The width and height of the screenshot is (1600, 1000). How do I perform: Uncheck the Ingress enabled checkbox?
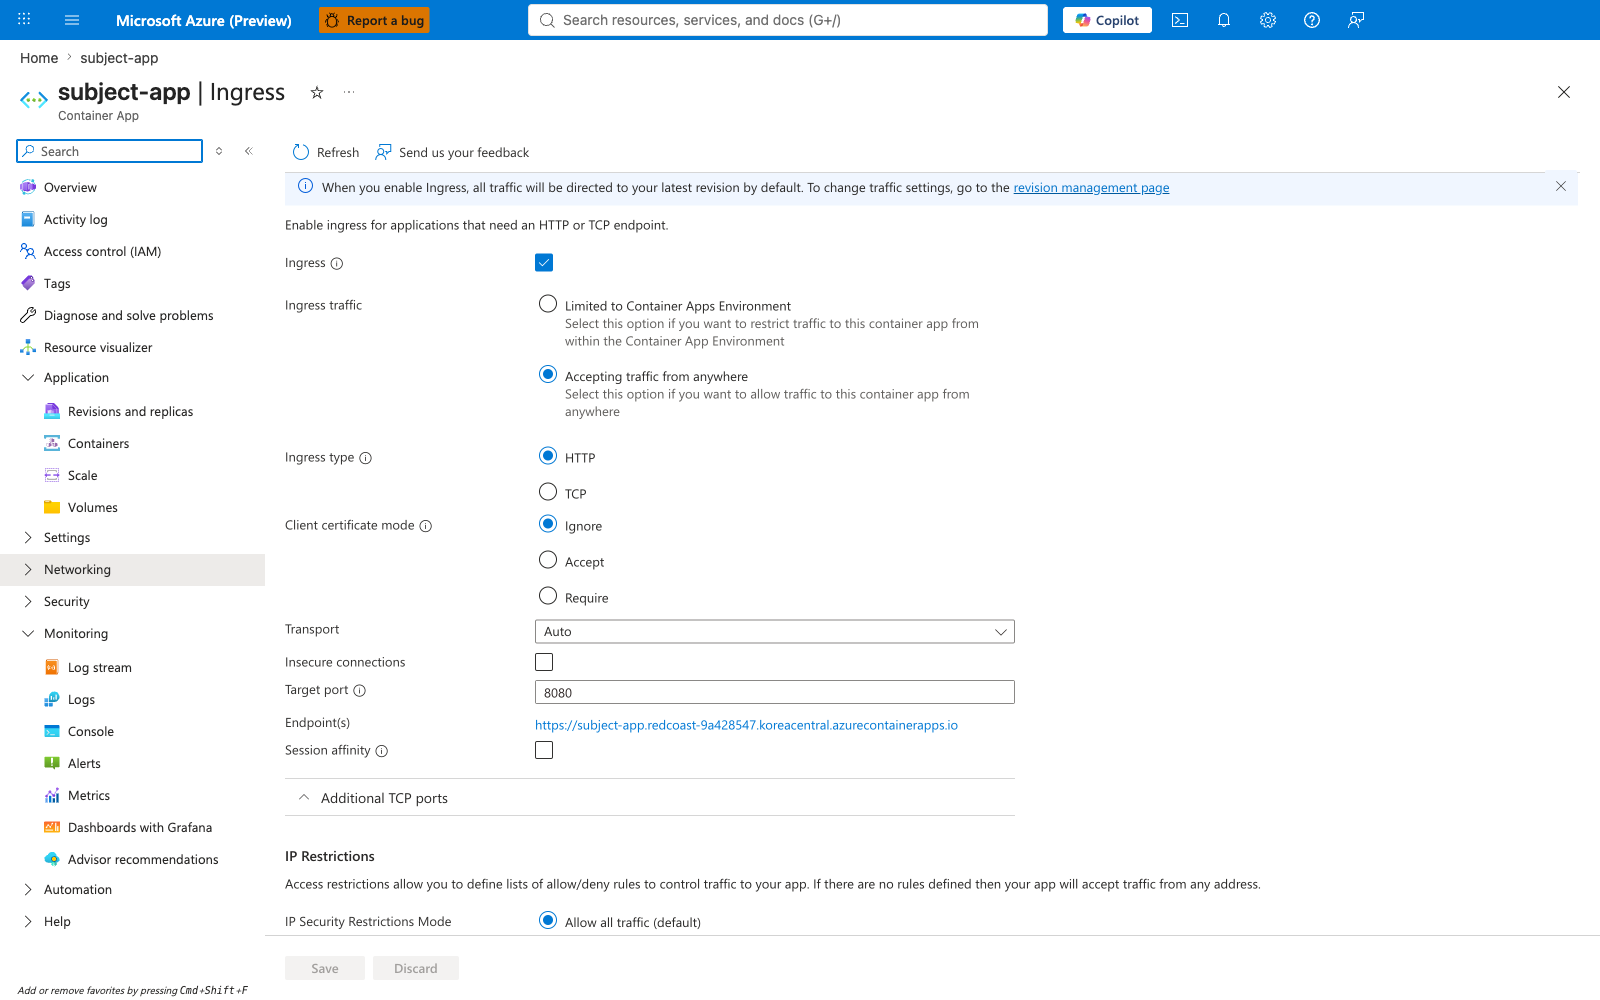[x=544, y=263]
